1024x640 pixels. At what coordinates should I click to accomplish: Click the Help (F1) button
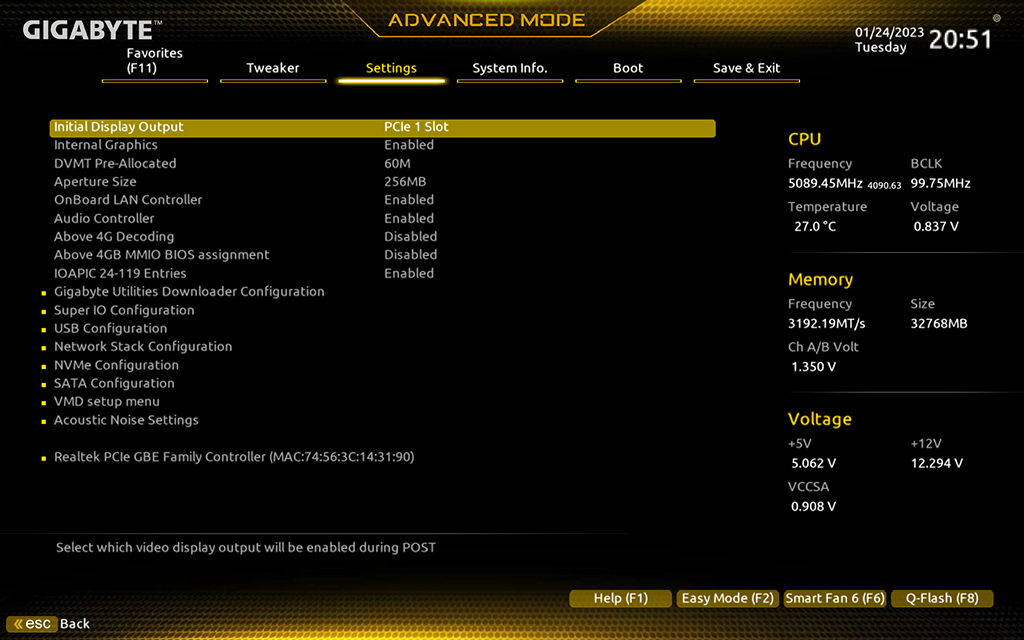tap(620, 598)
